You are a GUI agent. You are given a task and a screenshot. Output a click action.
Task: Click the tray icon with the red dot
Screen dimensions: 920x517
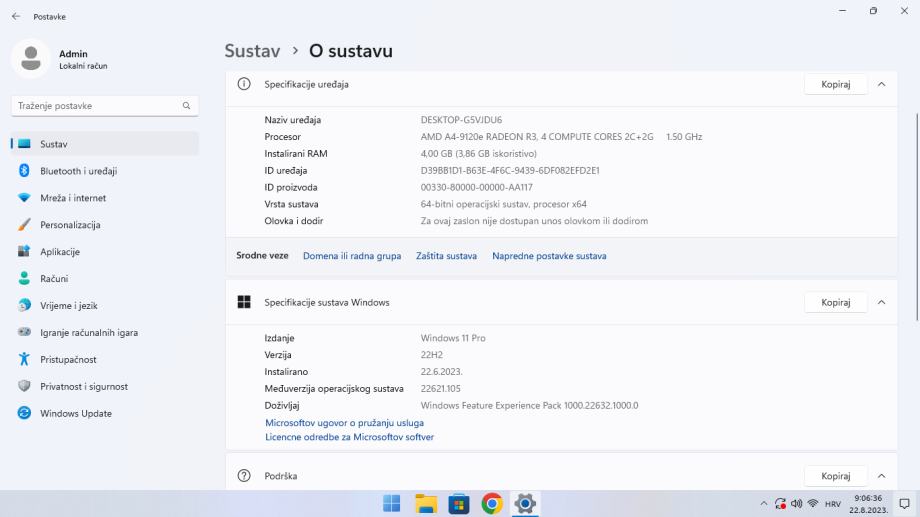780,504
